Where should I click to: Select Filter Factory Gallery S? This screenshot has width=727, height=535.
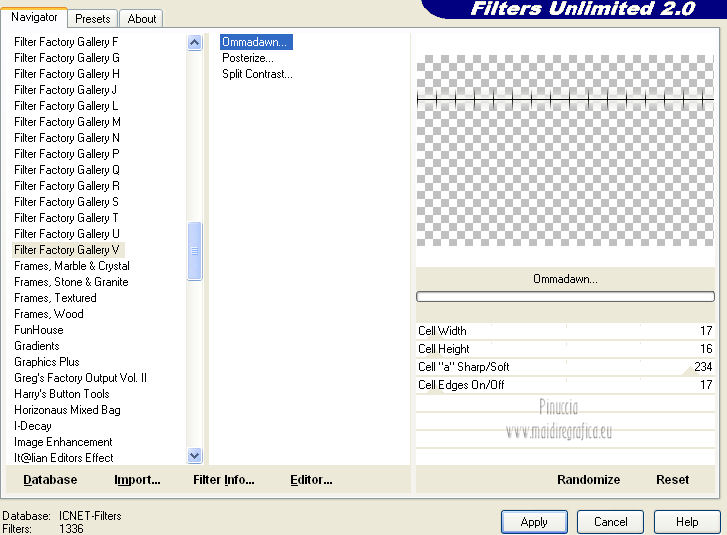coord(66,202)
